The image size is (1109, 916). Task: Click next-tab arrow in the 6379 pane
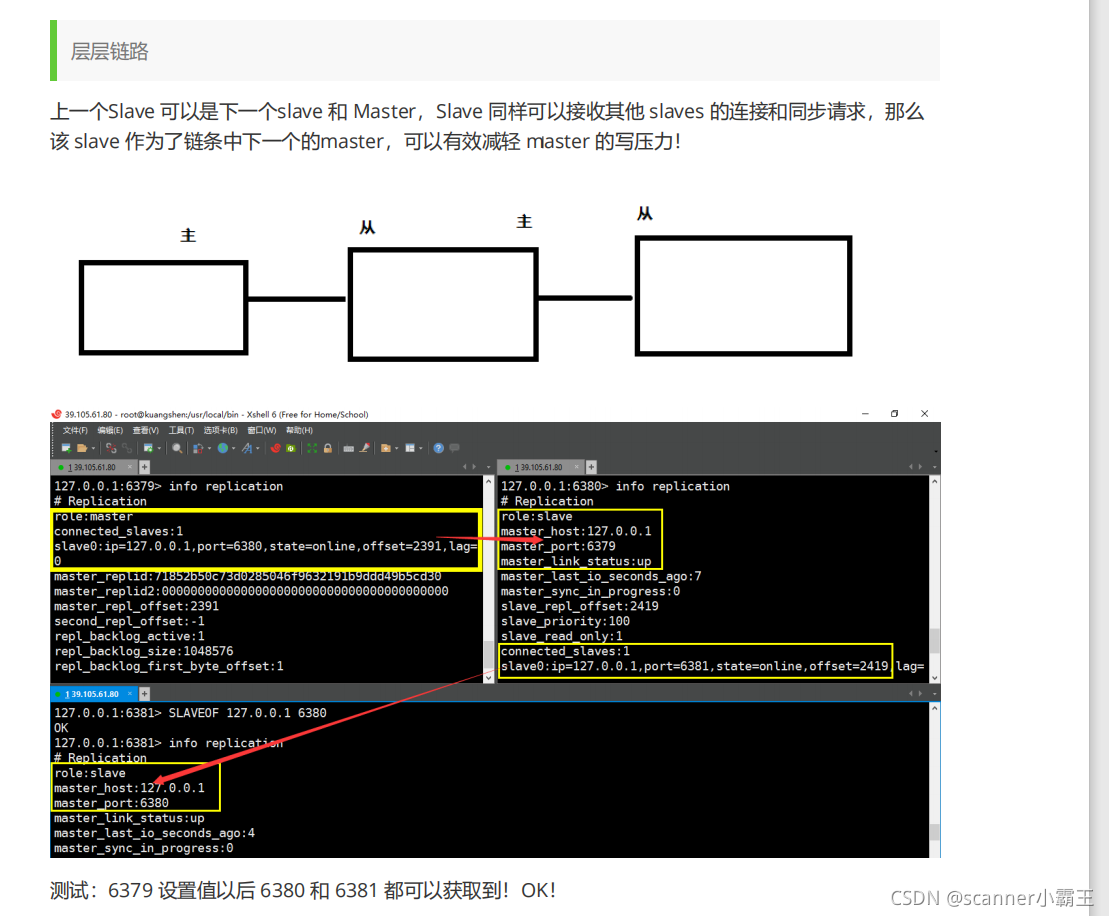(x=474, y=468)
